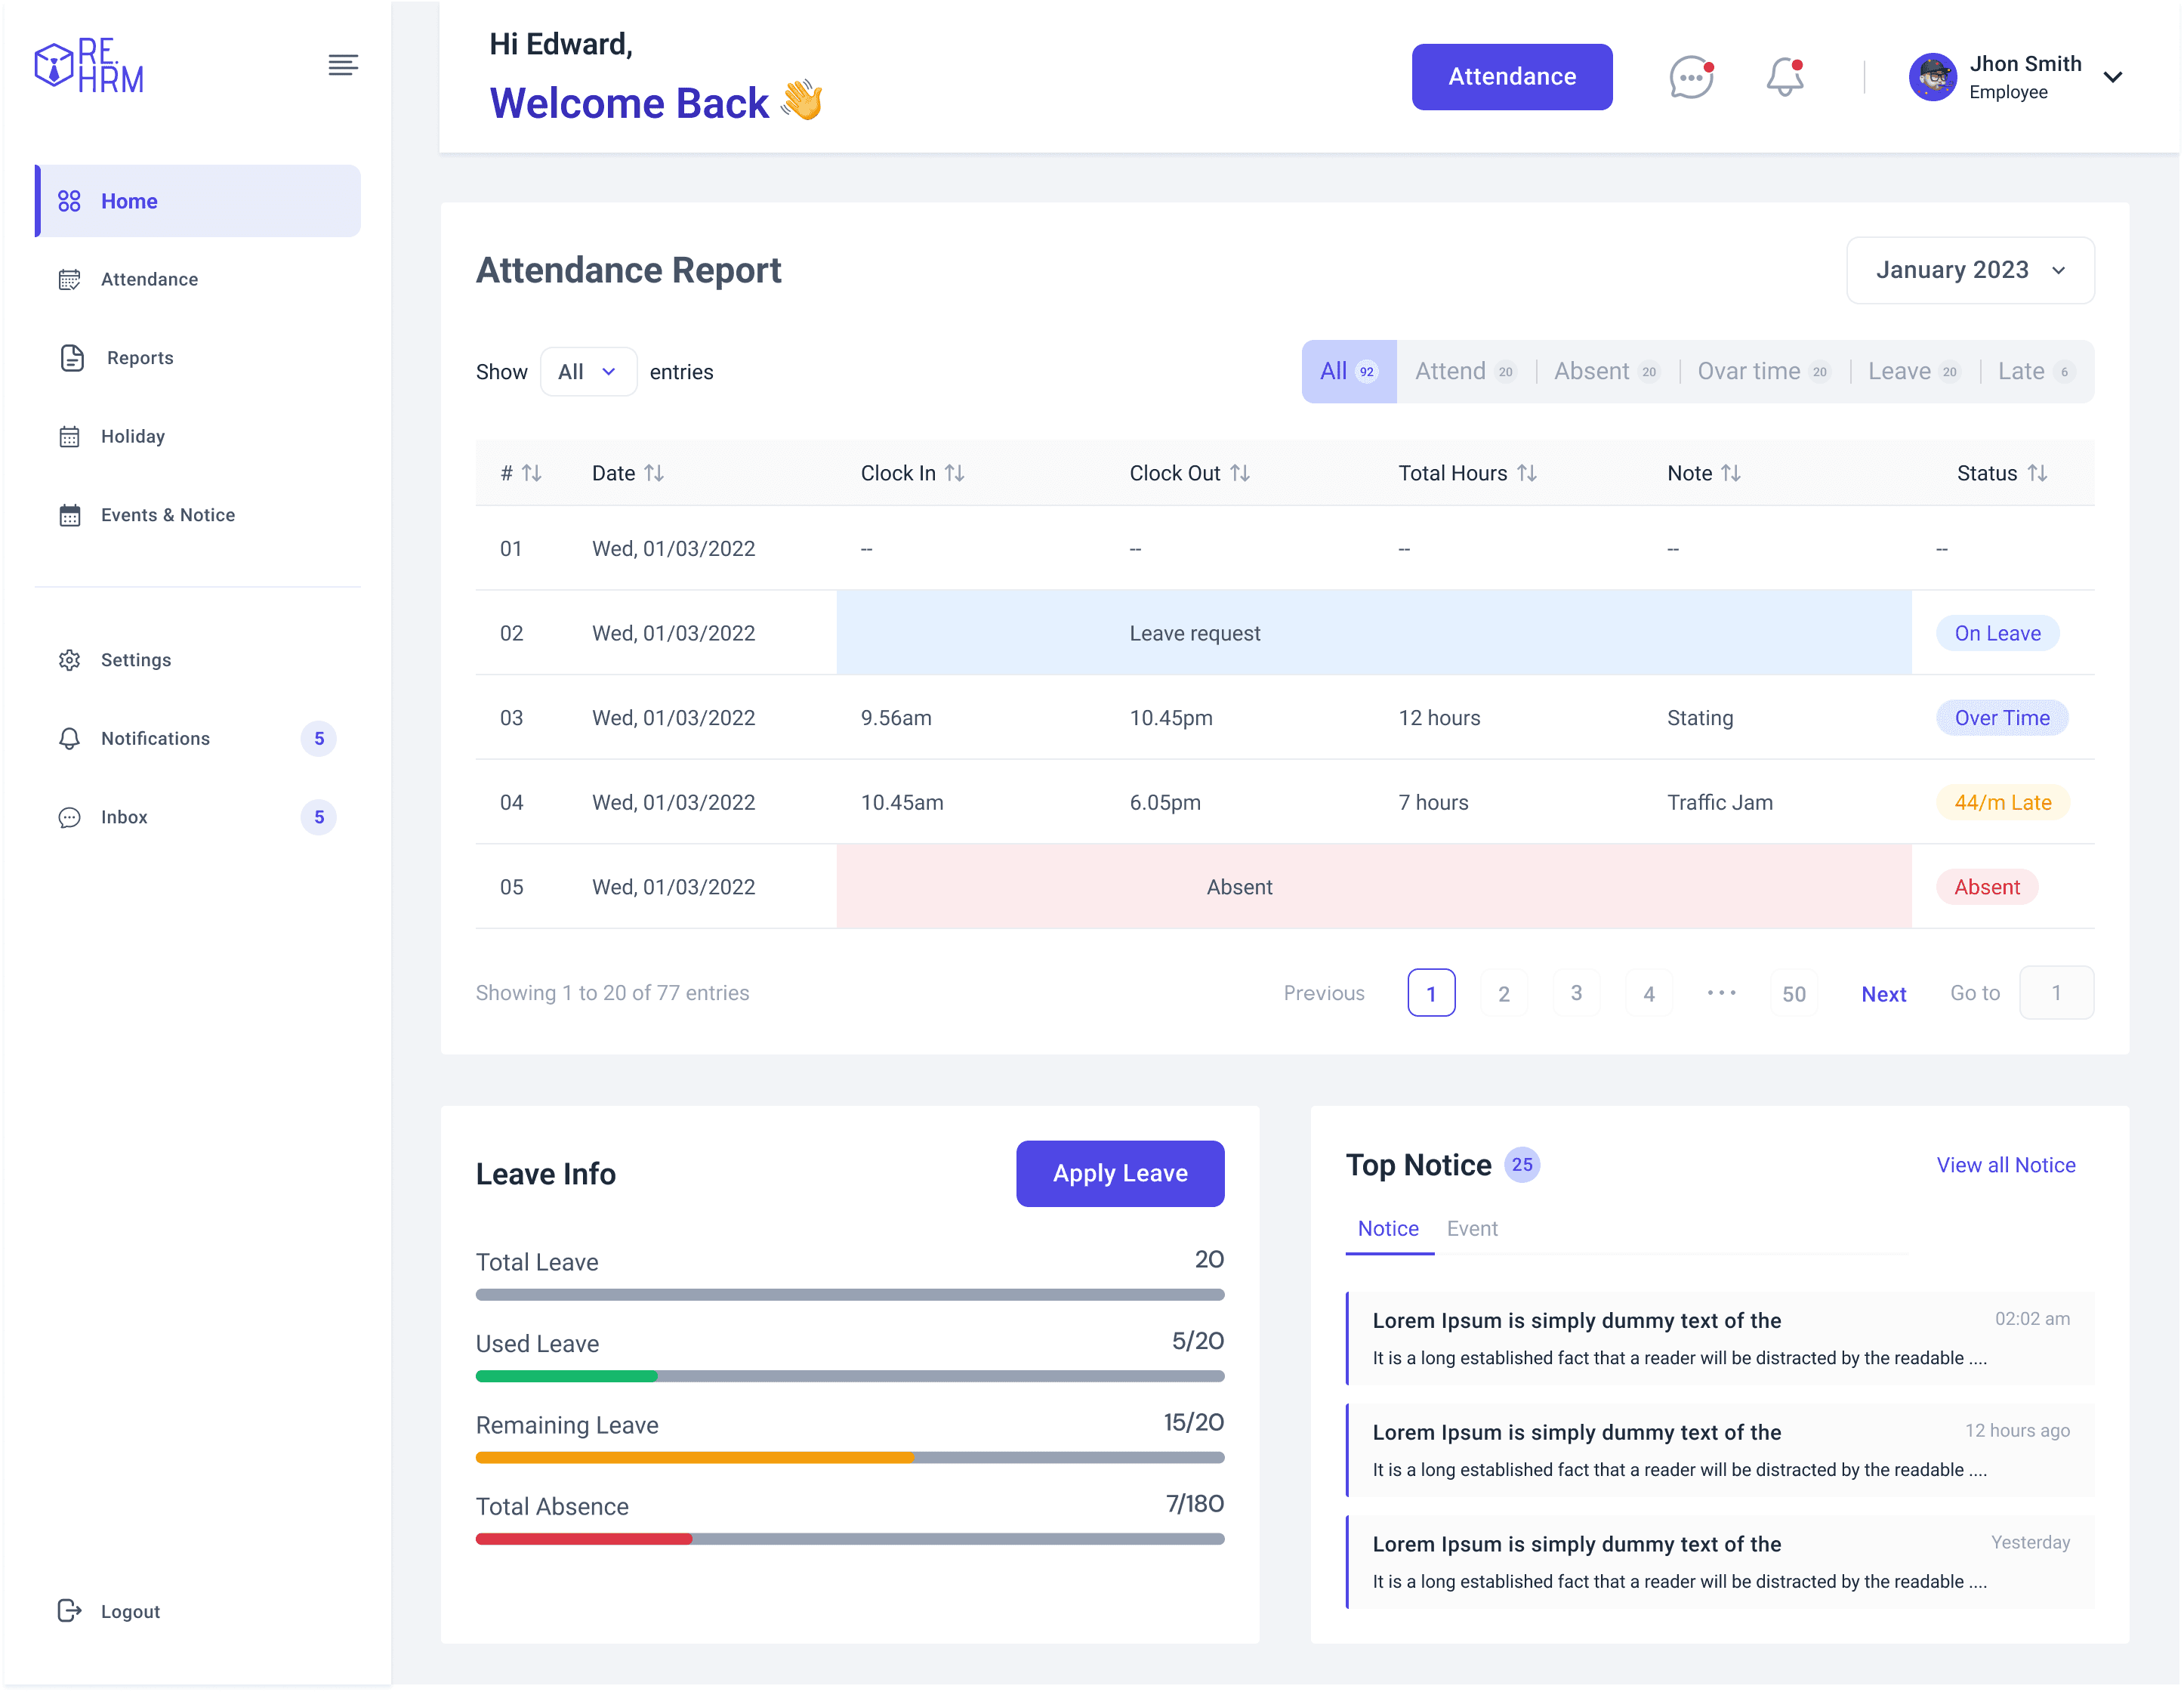Click the blue Attendance header button

pos(1512,77)
